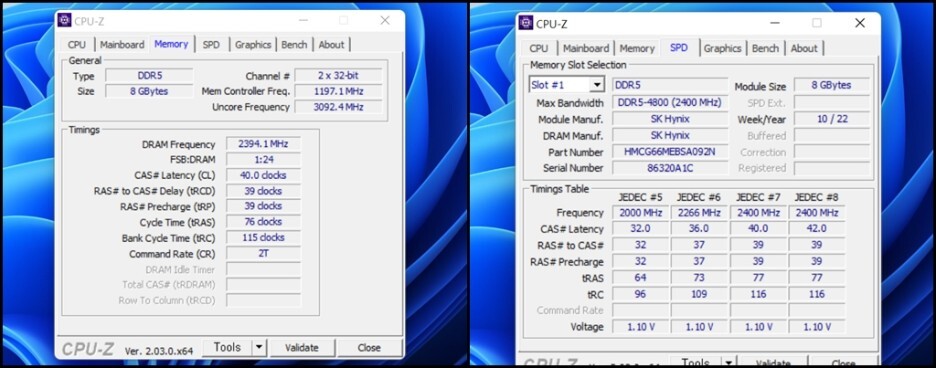This screenshot has width=936, height=368.
Task: Click 2 x 32-bit Channel # value
Action: (338, 76)
